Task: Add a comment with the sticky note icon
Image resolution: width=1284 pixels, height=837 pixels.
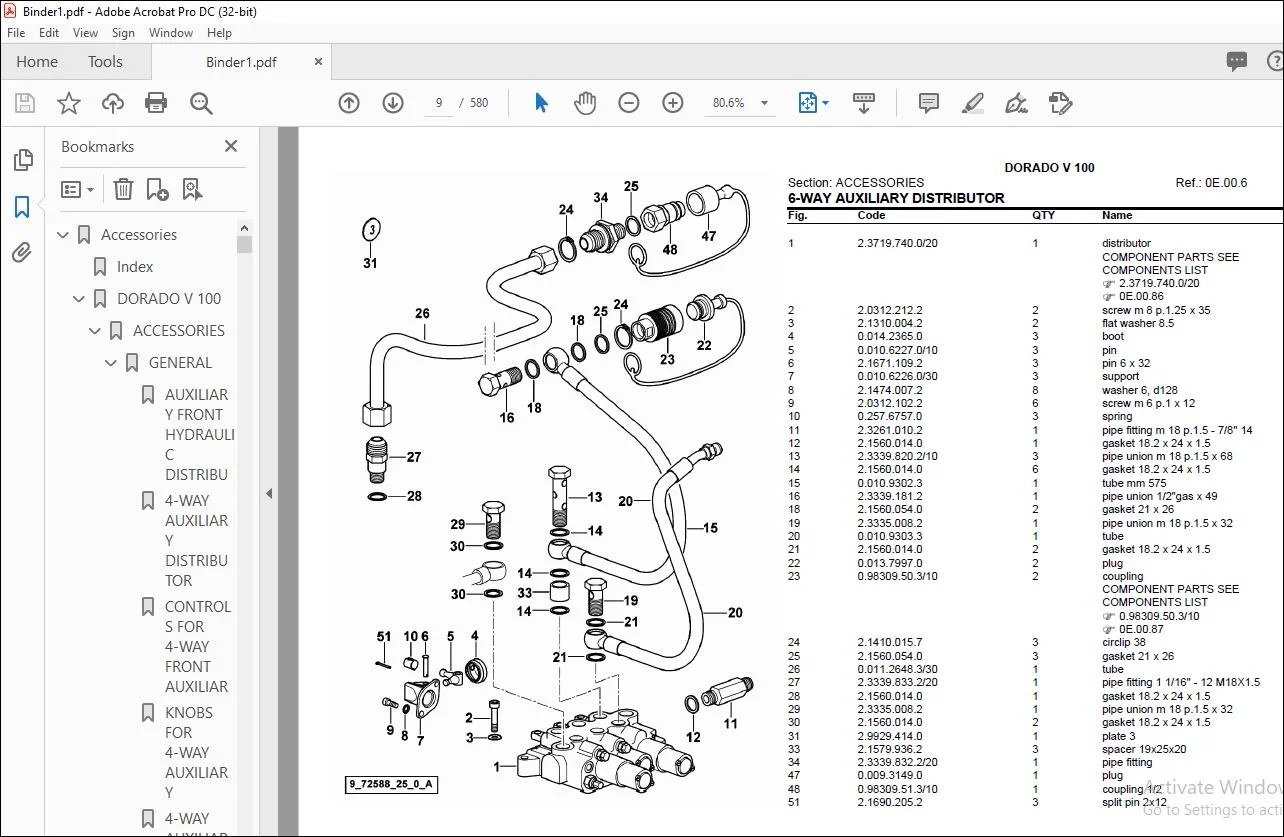Action: click(929, 103)
